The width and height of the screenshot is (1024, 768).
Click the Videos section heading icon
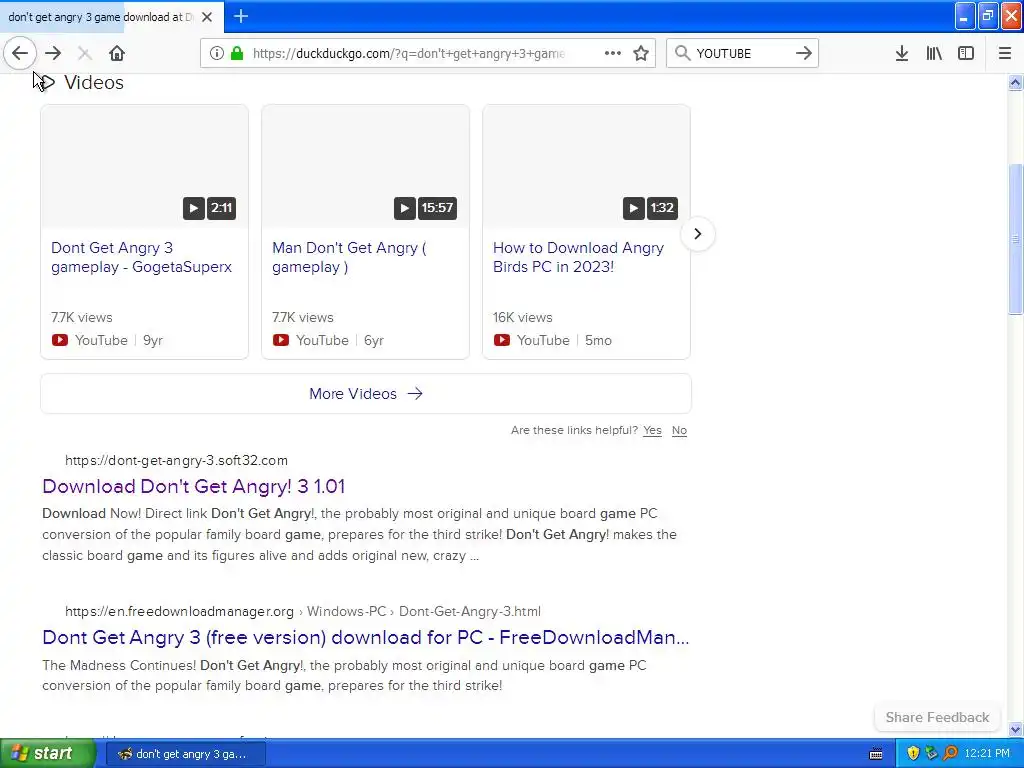pos(48,82)
